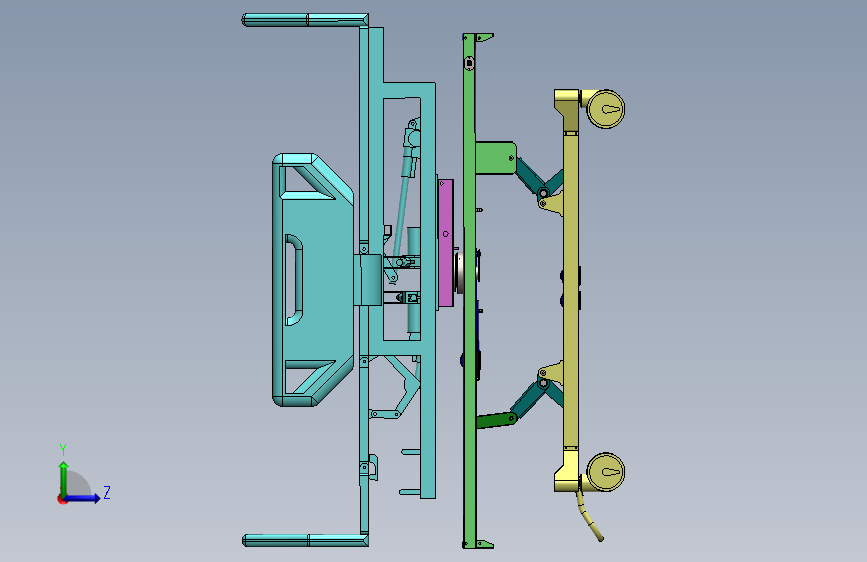Select the lower yellow corner block
The height and width of the screenshot is (562, 867).
point(567,470)
